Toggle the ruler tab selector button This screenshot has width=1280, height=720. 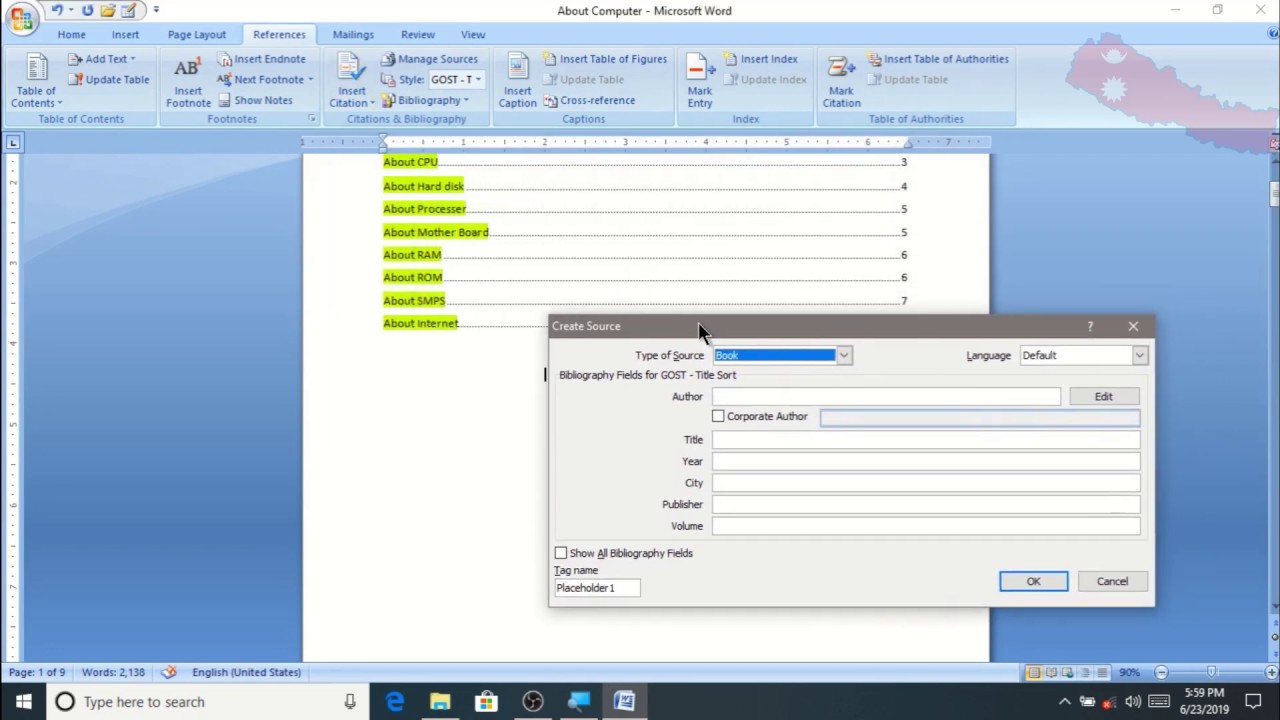tap(13, 143)
